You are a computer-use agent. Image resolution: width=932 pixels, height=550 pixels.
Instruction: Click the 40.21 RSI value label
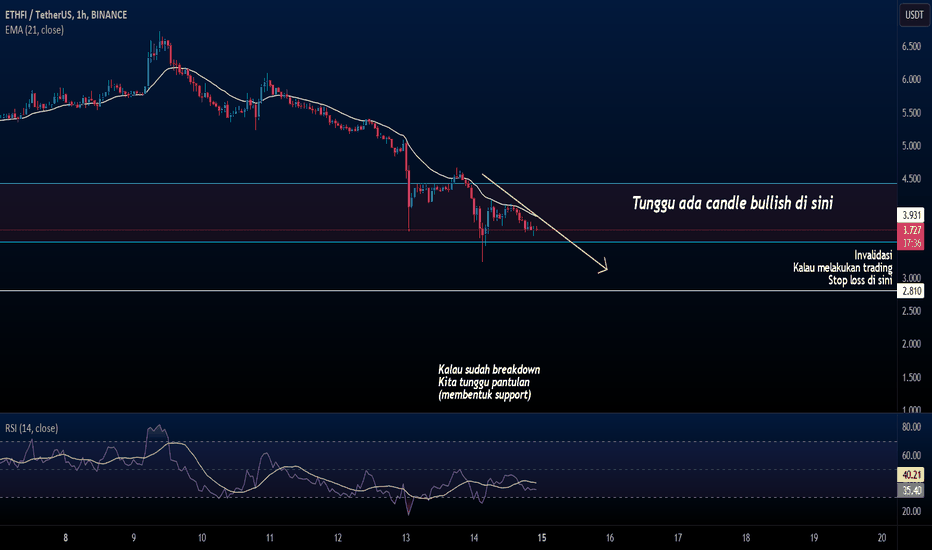coord(911,474)
